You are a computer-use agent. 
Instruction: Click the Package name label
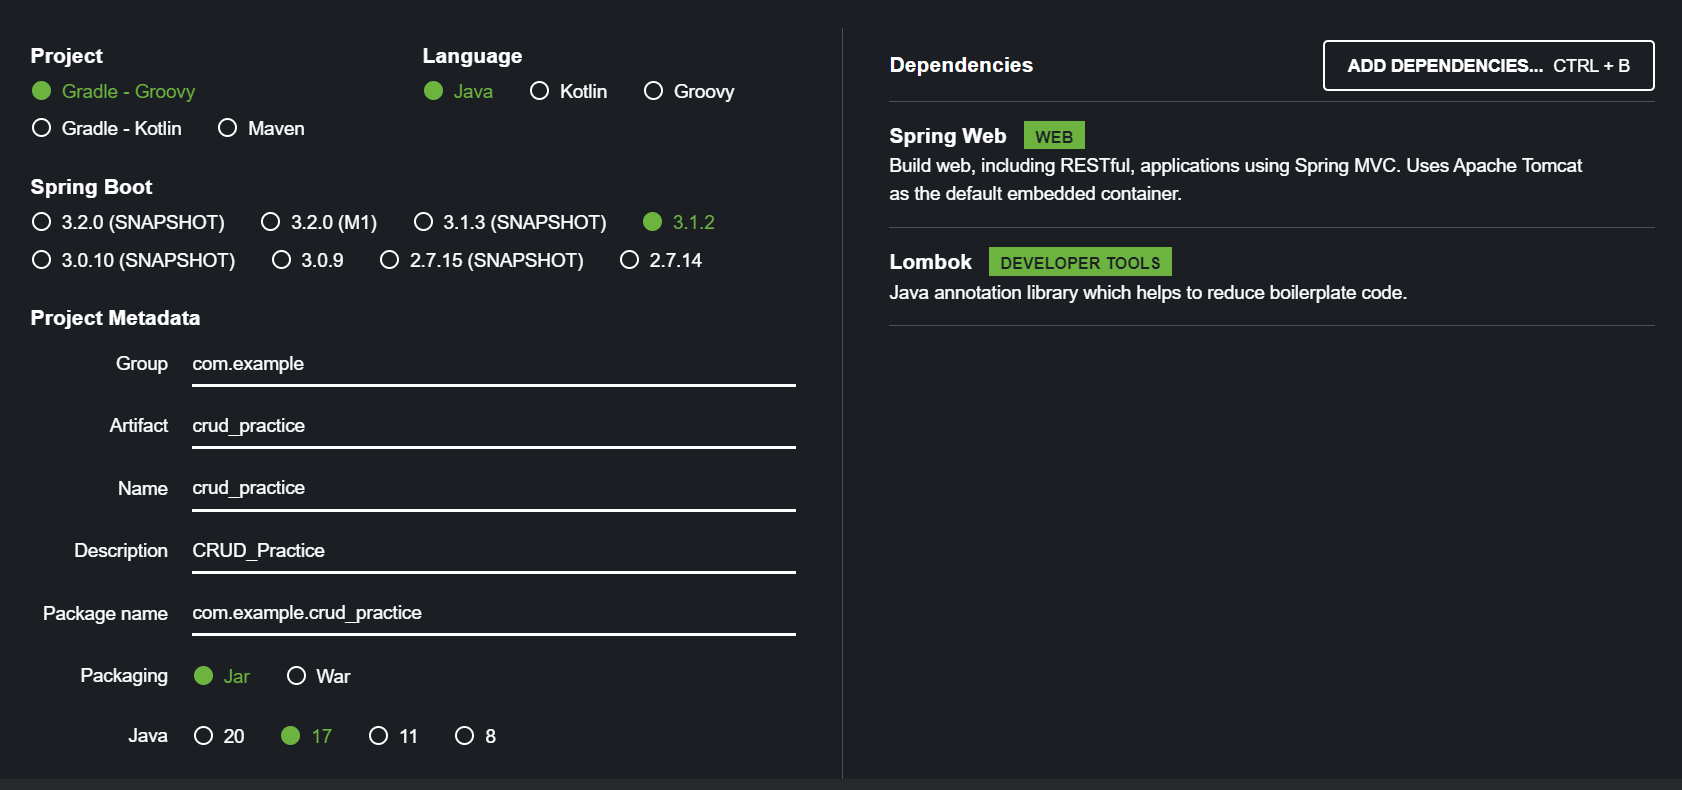105,614
